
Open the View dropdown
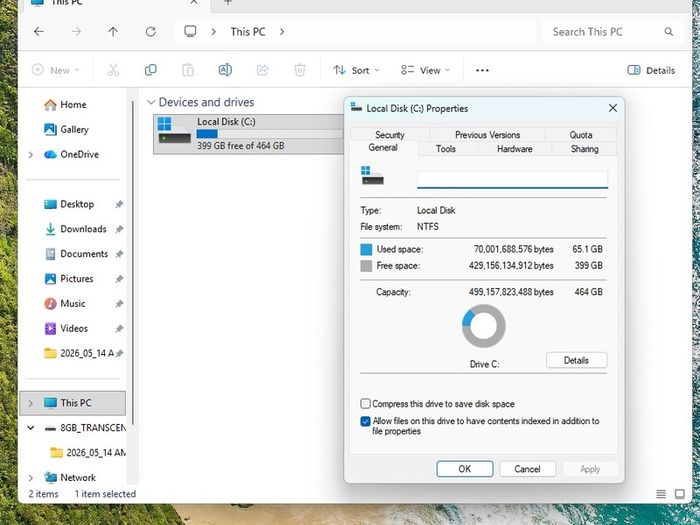(425, 70)
